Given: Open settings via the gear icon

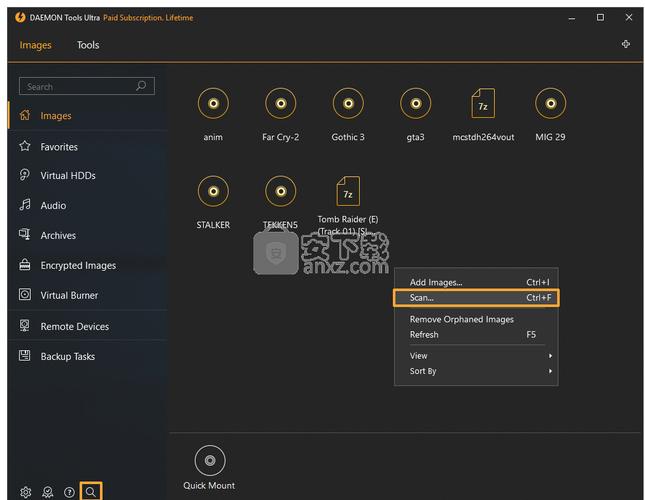Looking at the screenshot, I should [26, 492].
